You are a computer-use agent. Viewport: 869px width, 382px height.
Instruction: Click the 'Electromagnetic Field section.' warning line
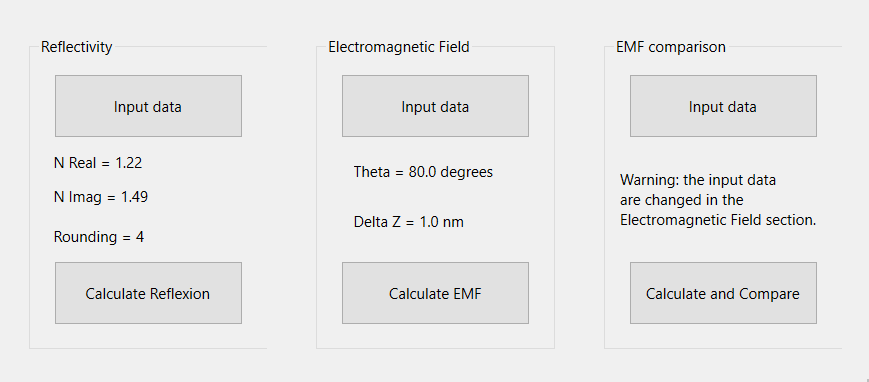point(718,220)
